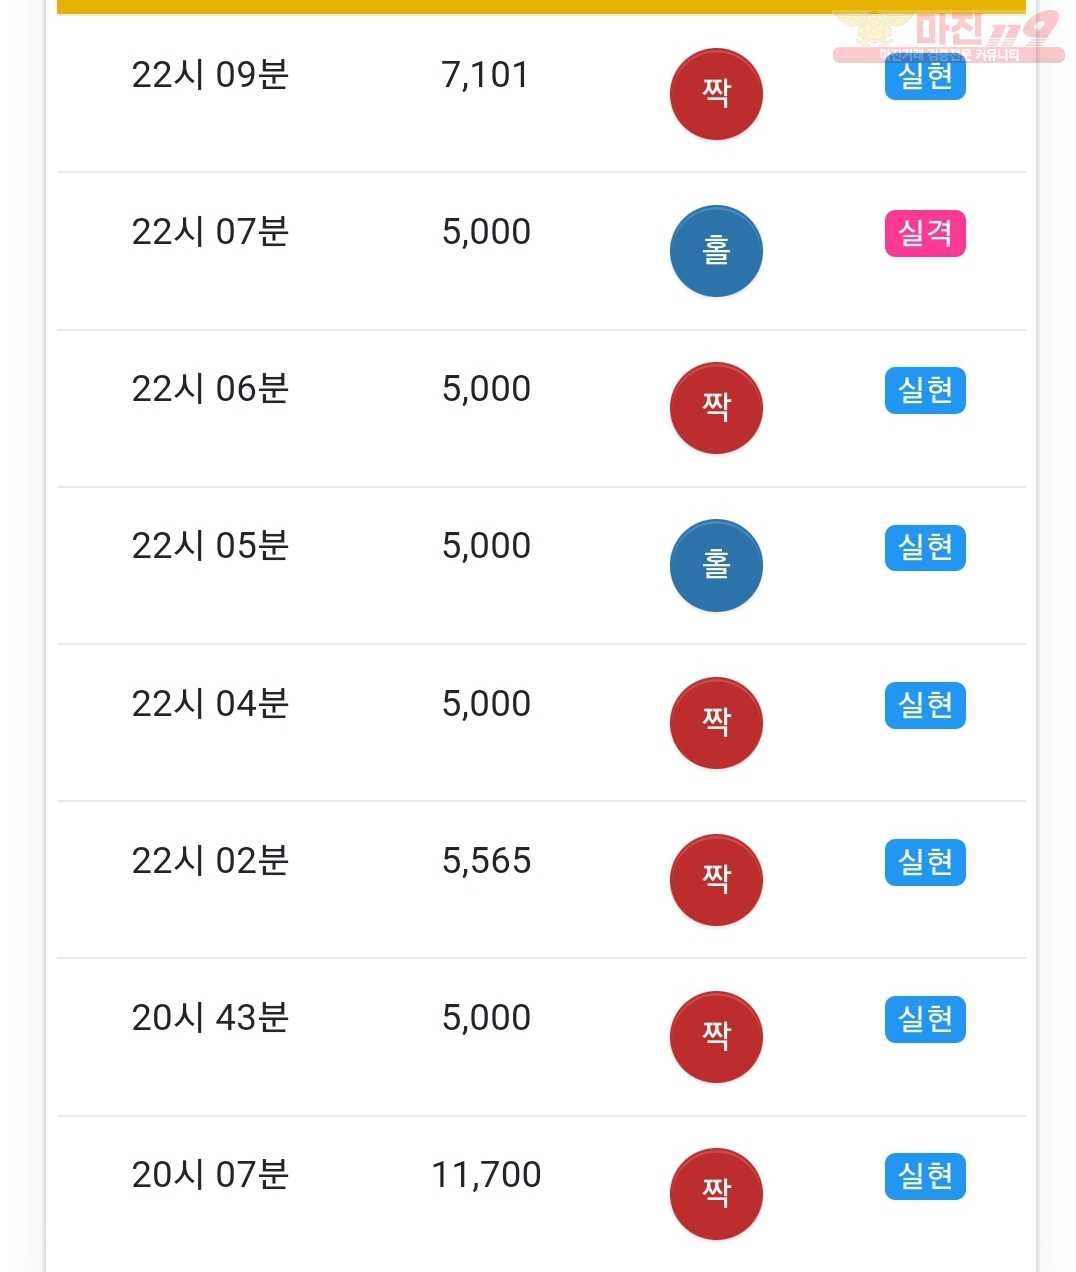This screenshot has width=1076, height=1272.
Task: Click the 마진 watermark logo at the top
Action: pos(948,37)
